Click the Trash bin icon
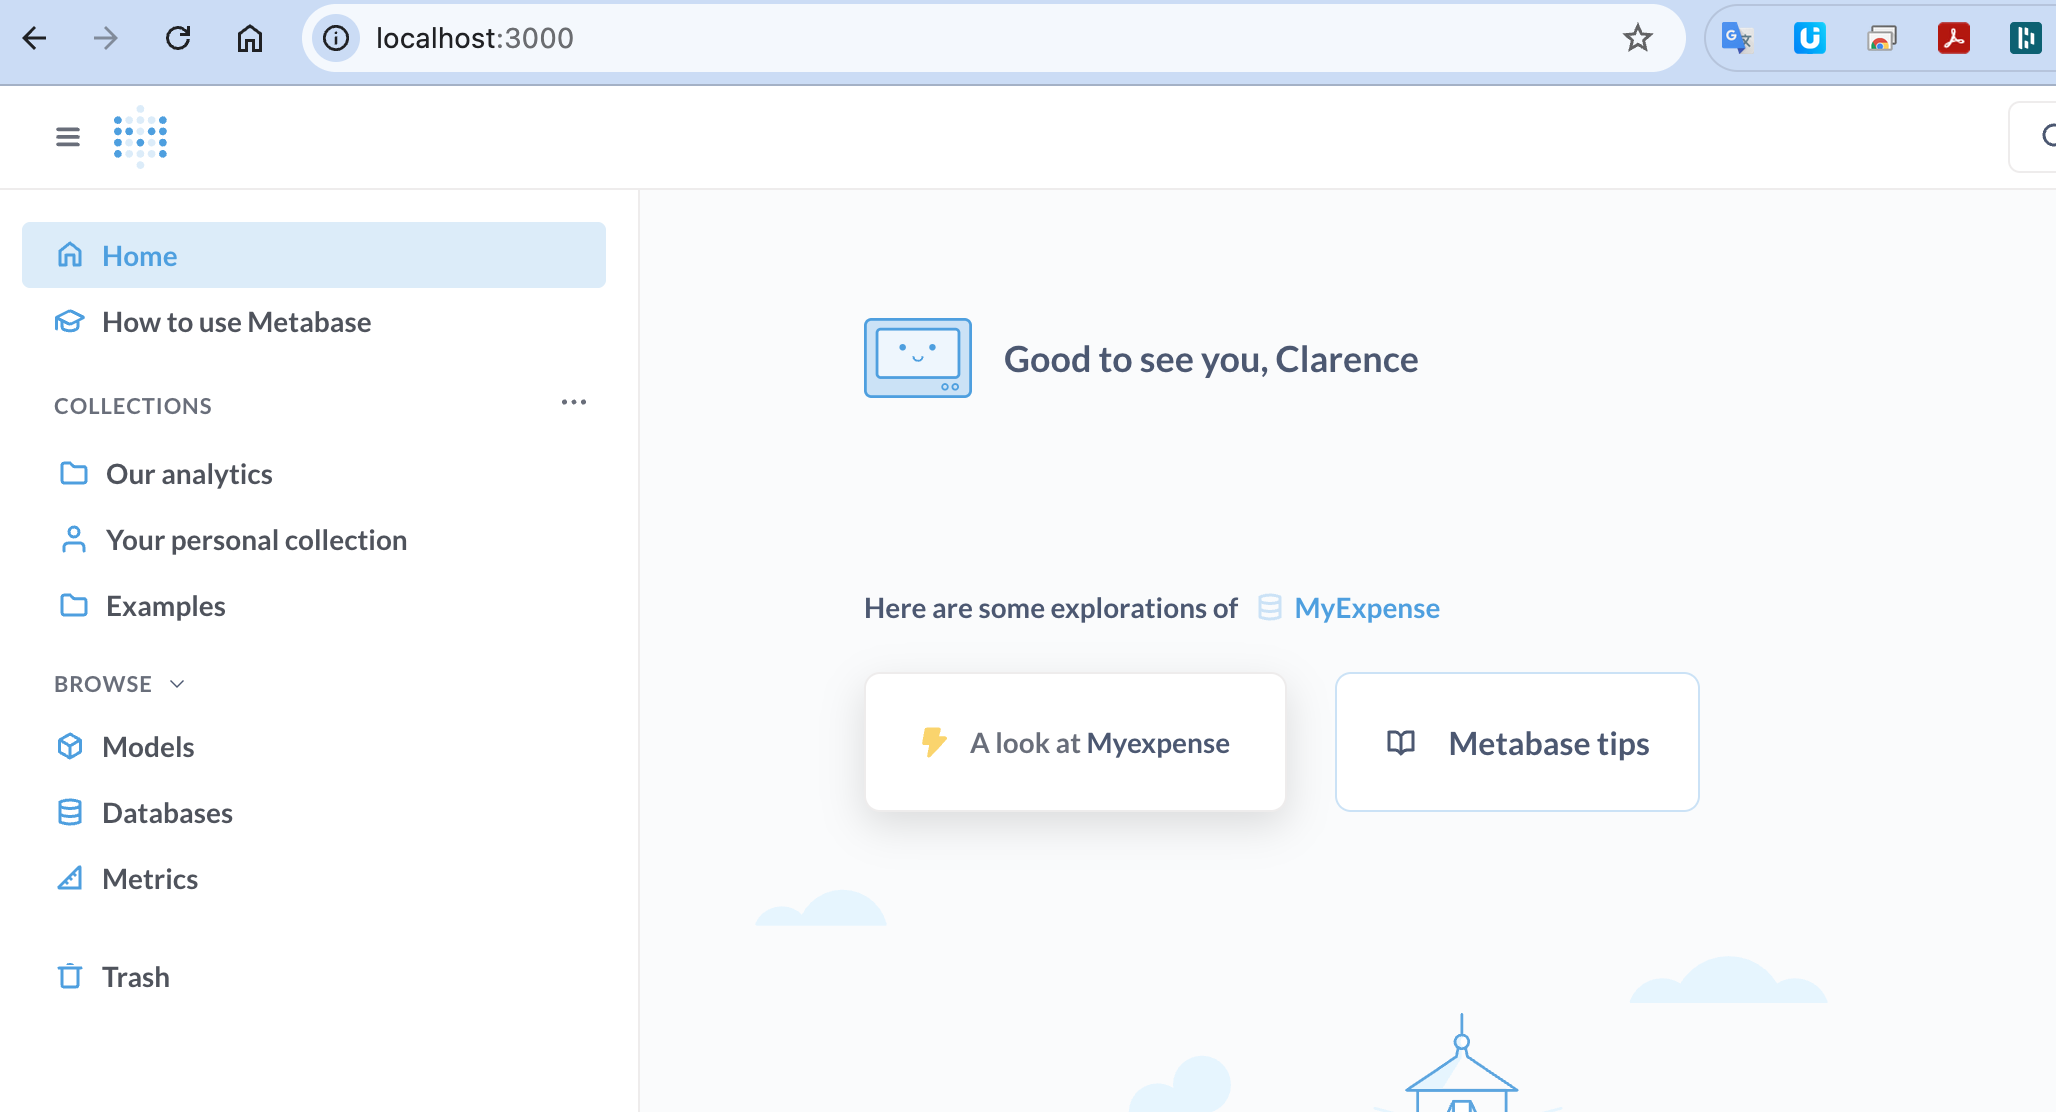 tap(70, 976)
